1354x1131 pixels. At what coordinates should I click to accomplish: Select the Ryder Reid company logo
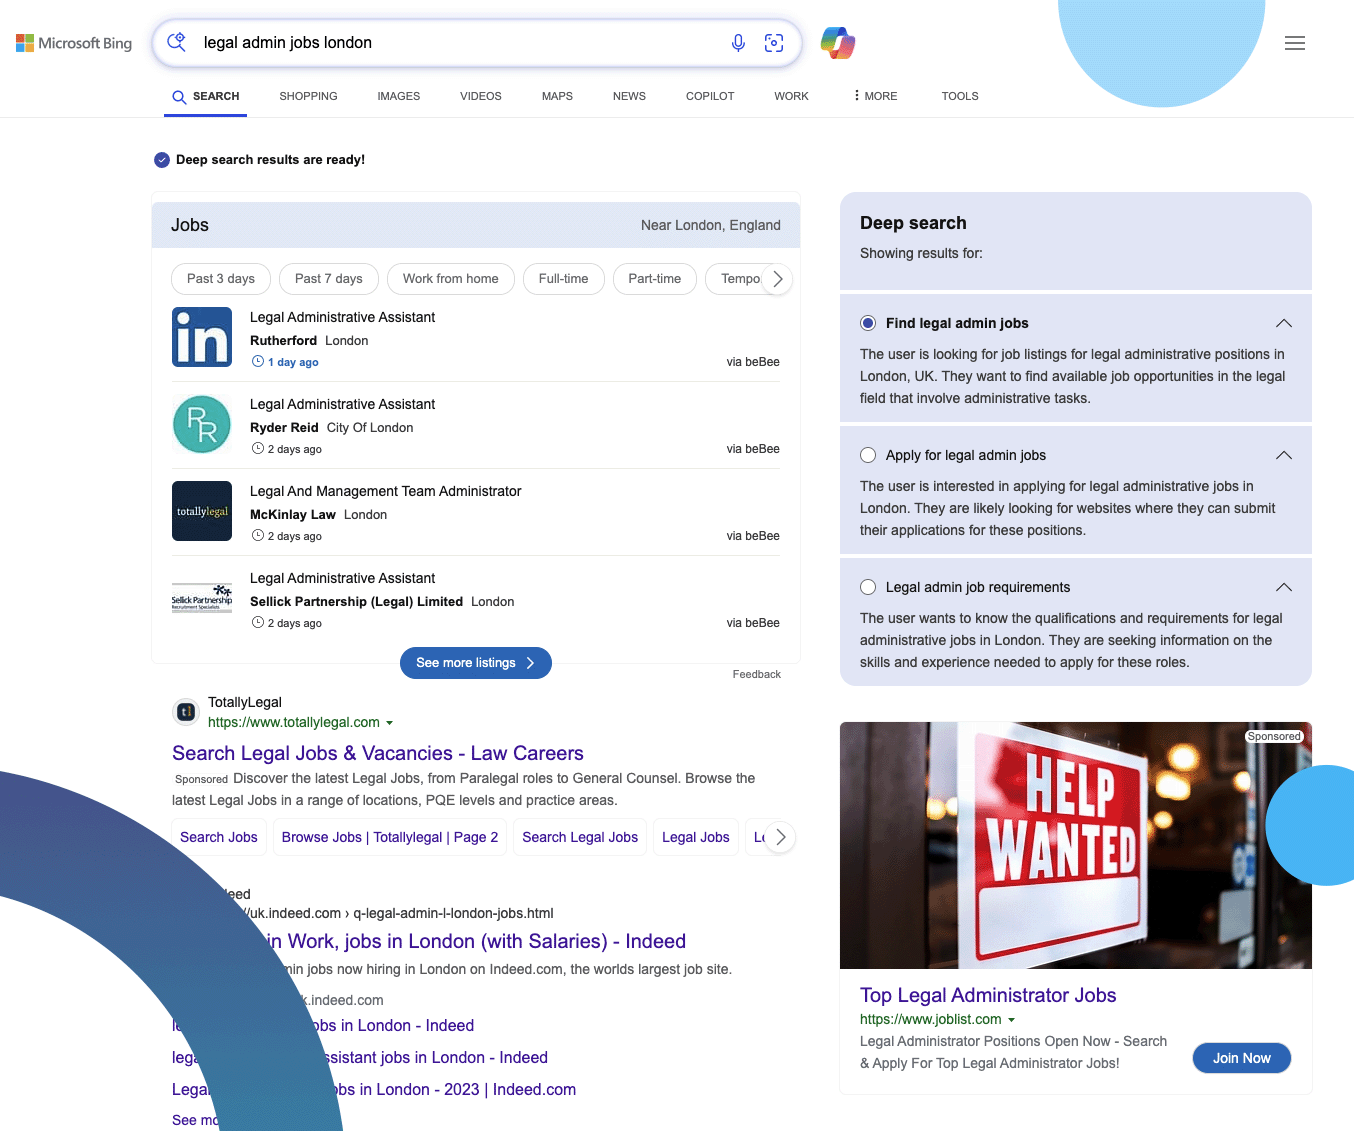click(202, 424)
